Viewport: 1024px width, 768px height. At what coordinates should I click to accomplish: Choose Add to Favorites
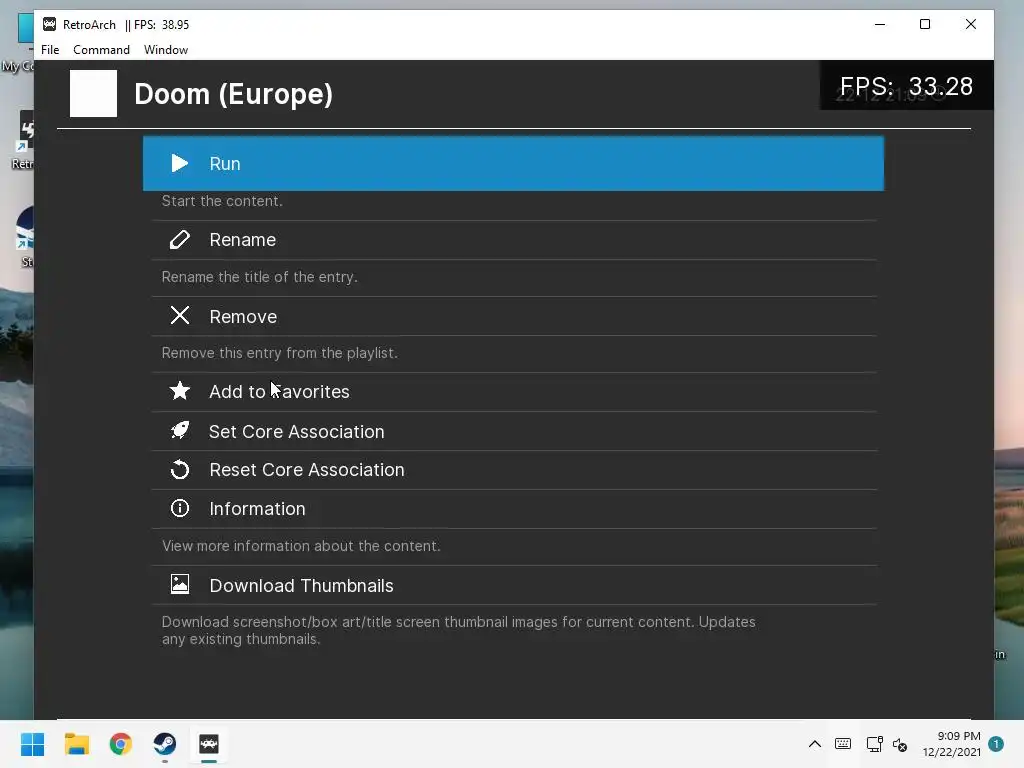(x=513, y=392)
